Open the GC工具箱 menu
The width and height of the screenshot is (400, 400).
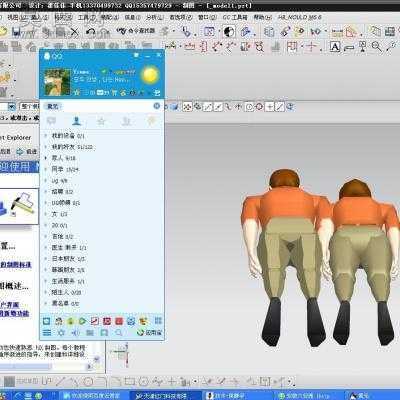tap(235, 17)
